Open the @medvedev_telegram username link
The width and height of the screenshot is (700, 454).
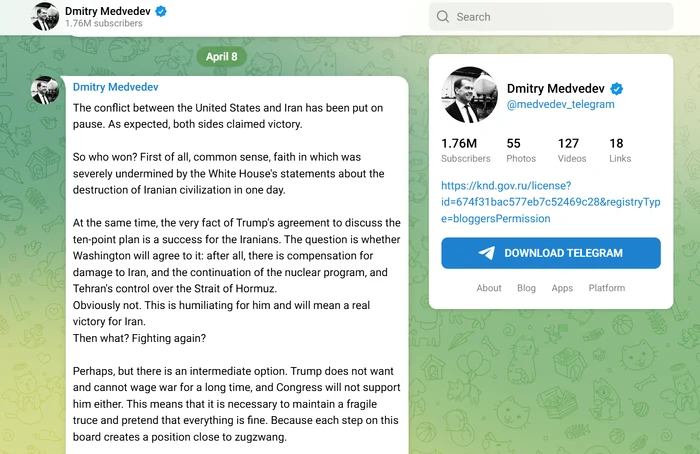pos(560,104)
